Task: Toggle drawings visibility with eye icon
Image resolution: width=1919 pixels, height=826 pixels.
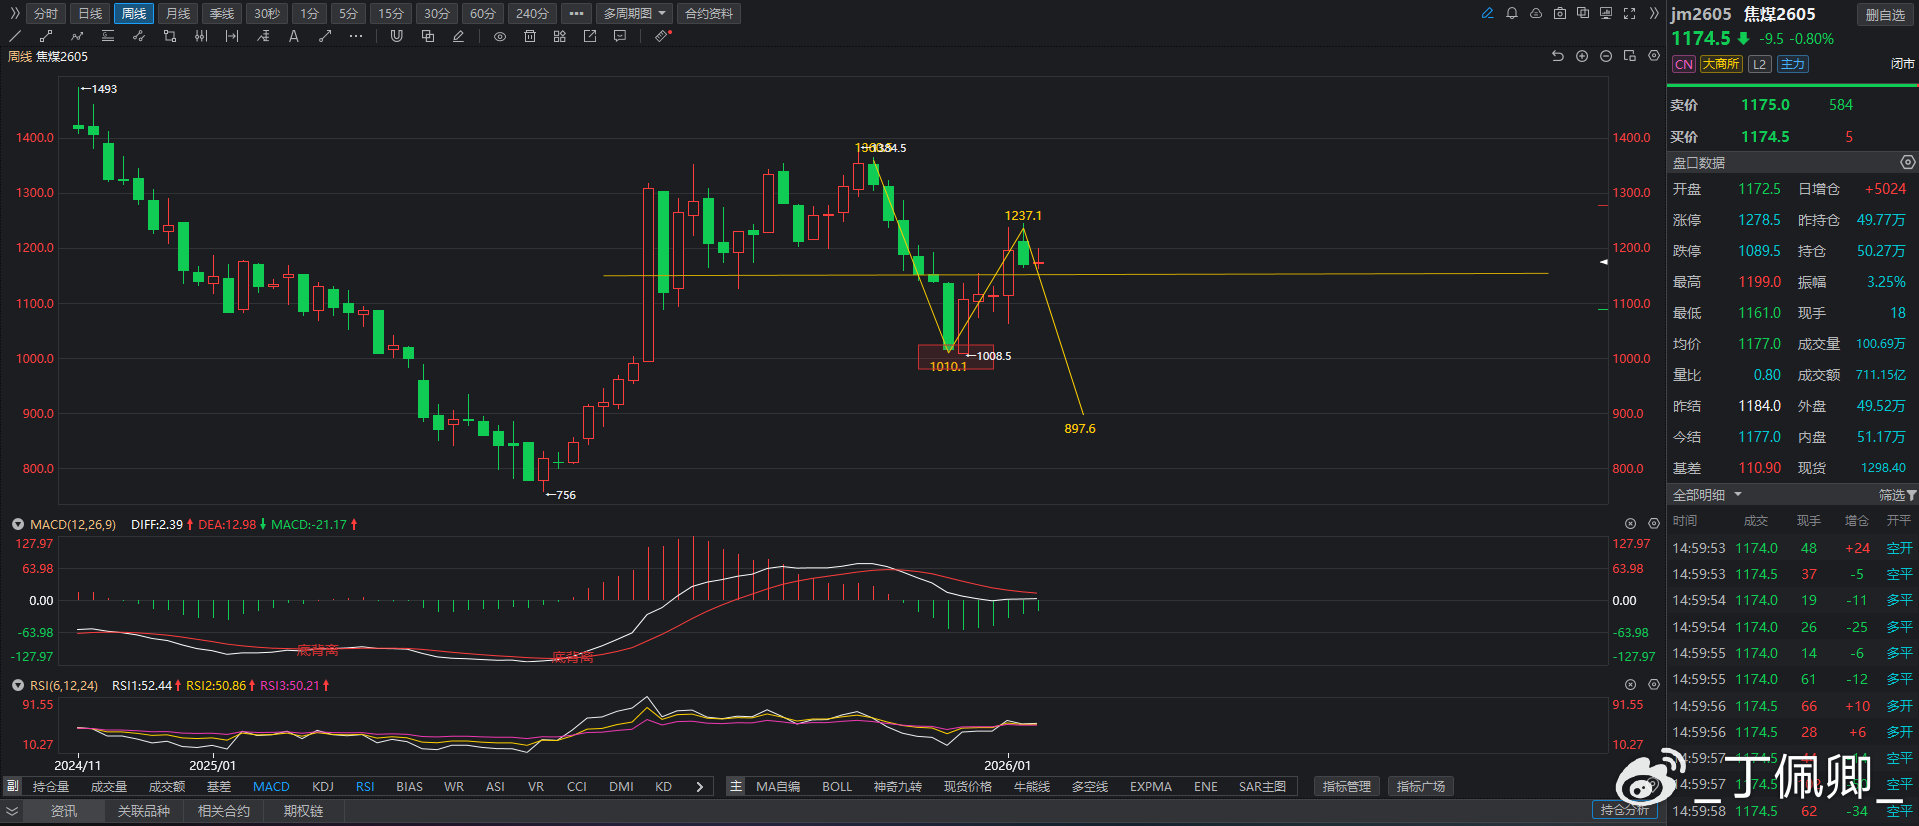Action: point(500,36)
